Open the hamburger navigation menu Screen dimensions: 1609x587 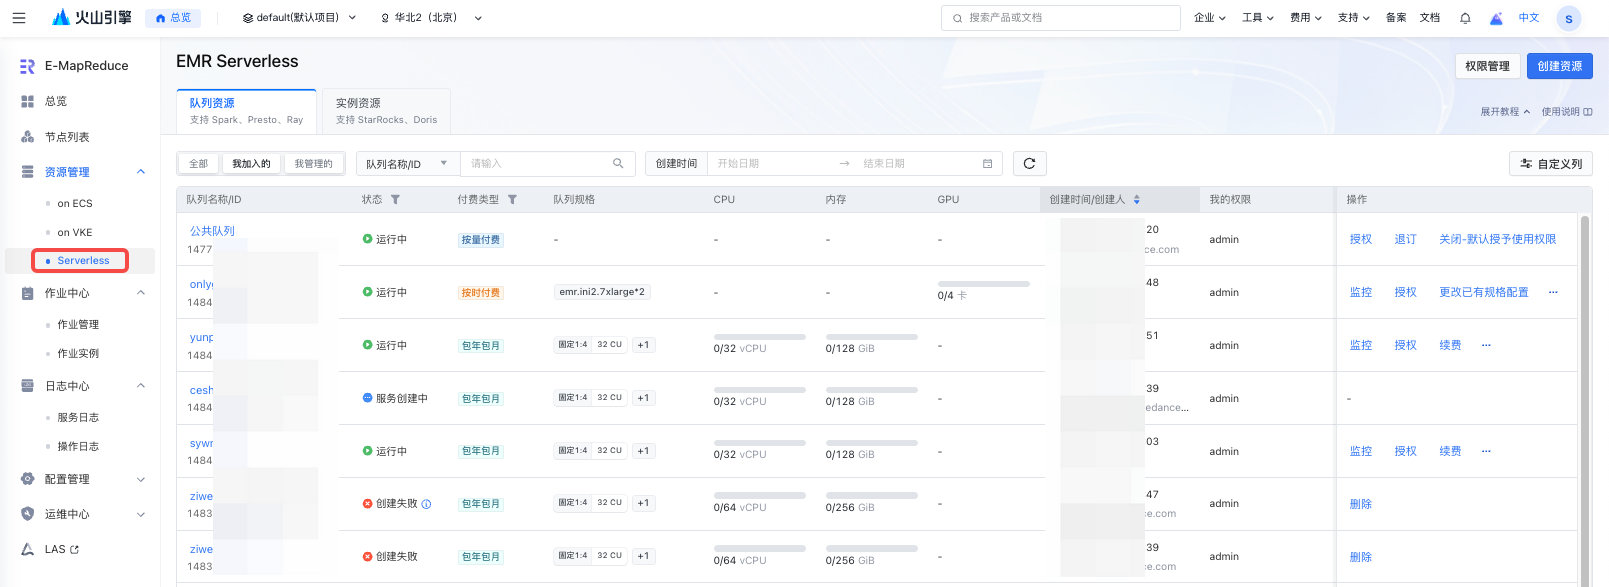[x=19, y=18]
